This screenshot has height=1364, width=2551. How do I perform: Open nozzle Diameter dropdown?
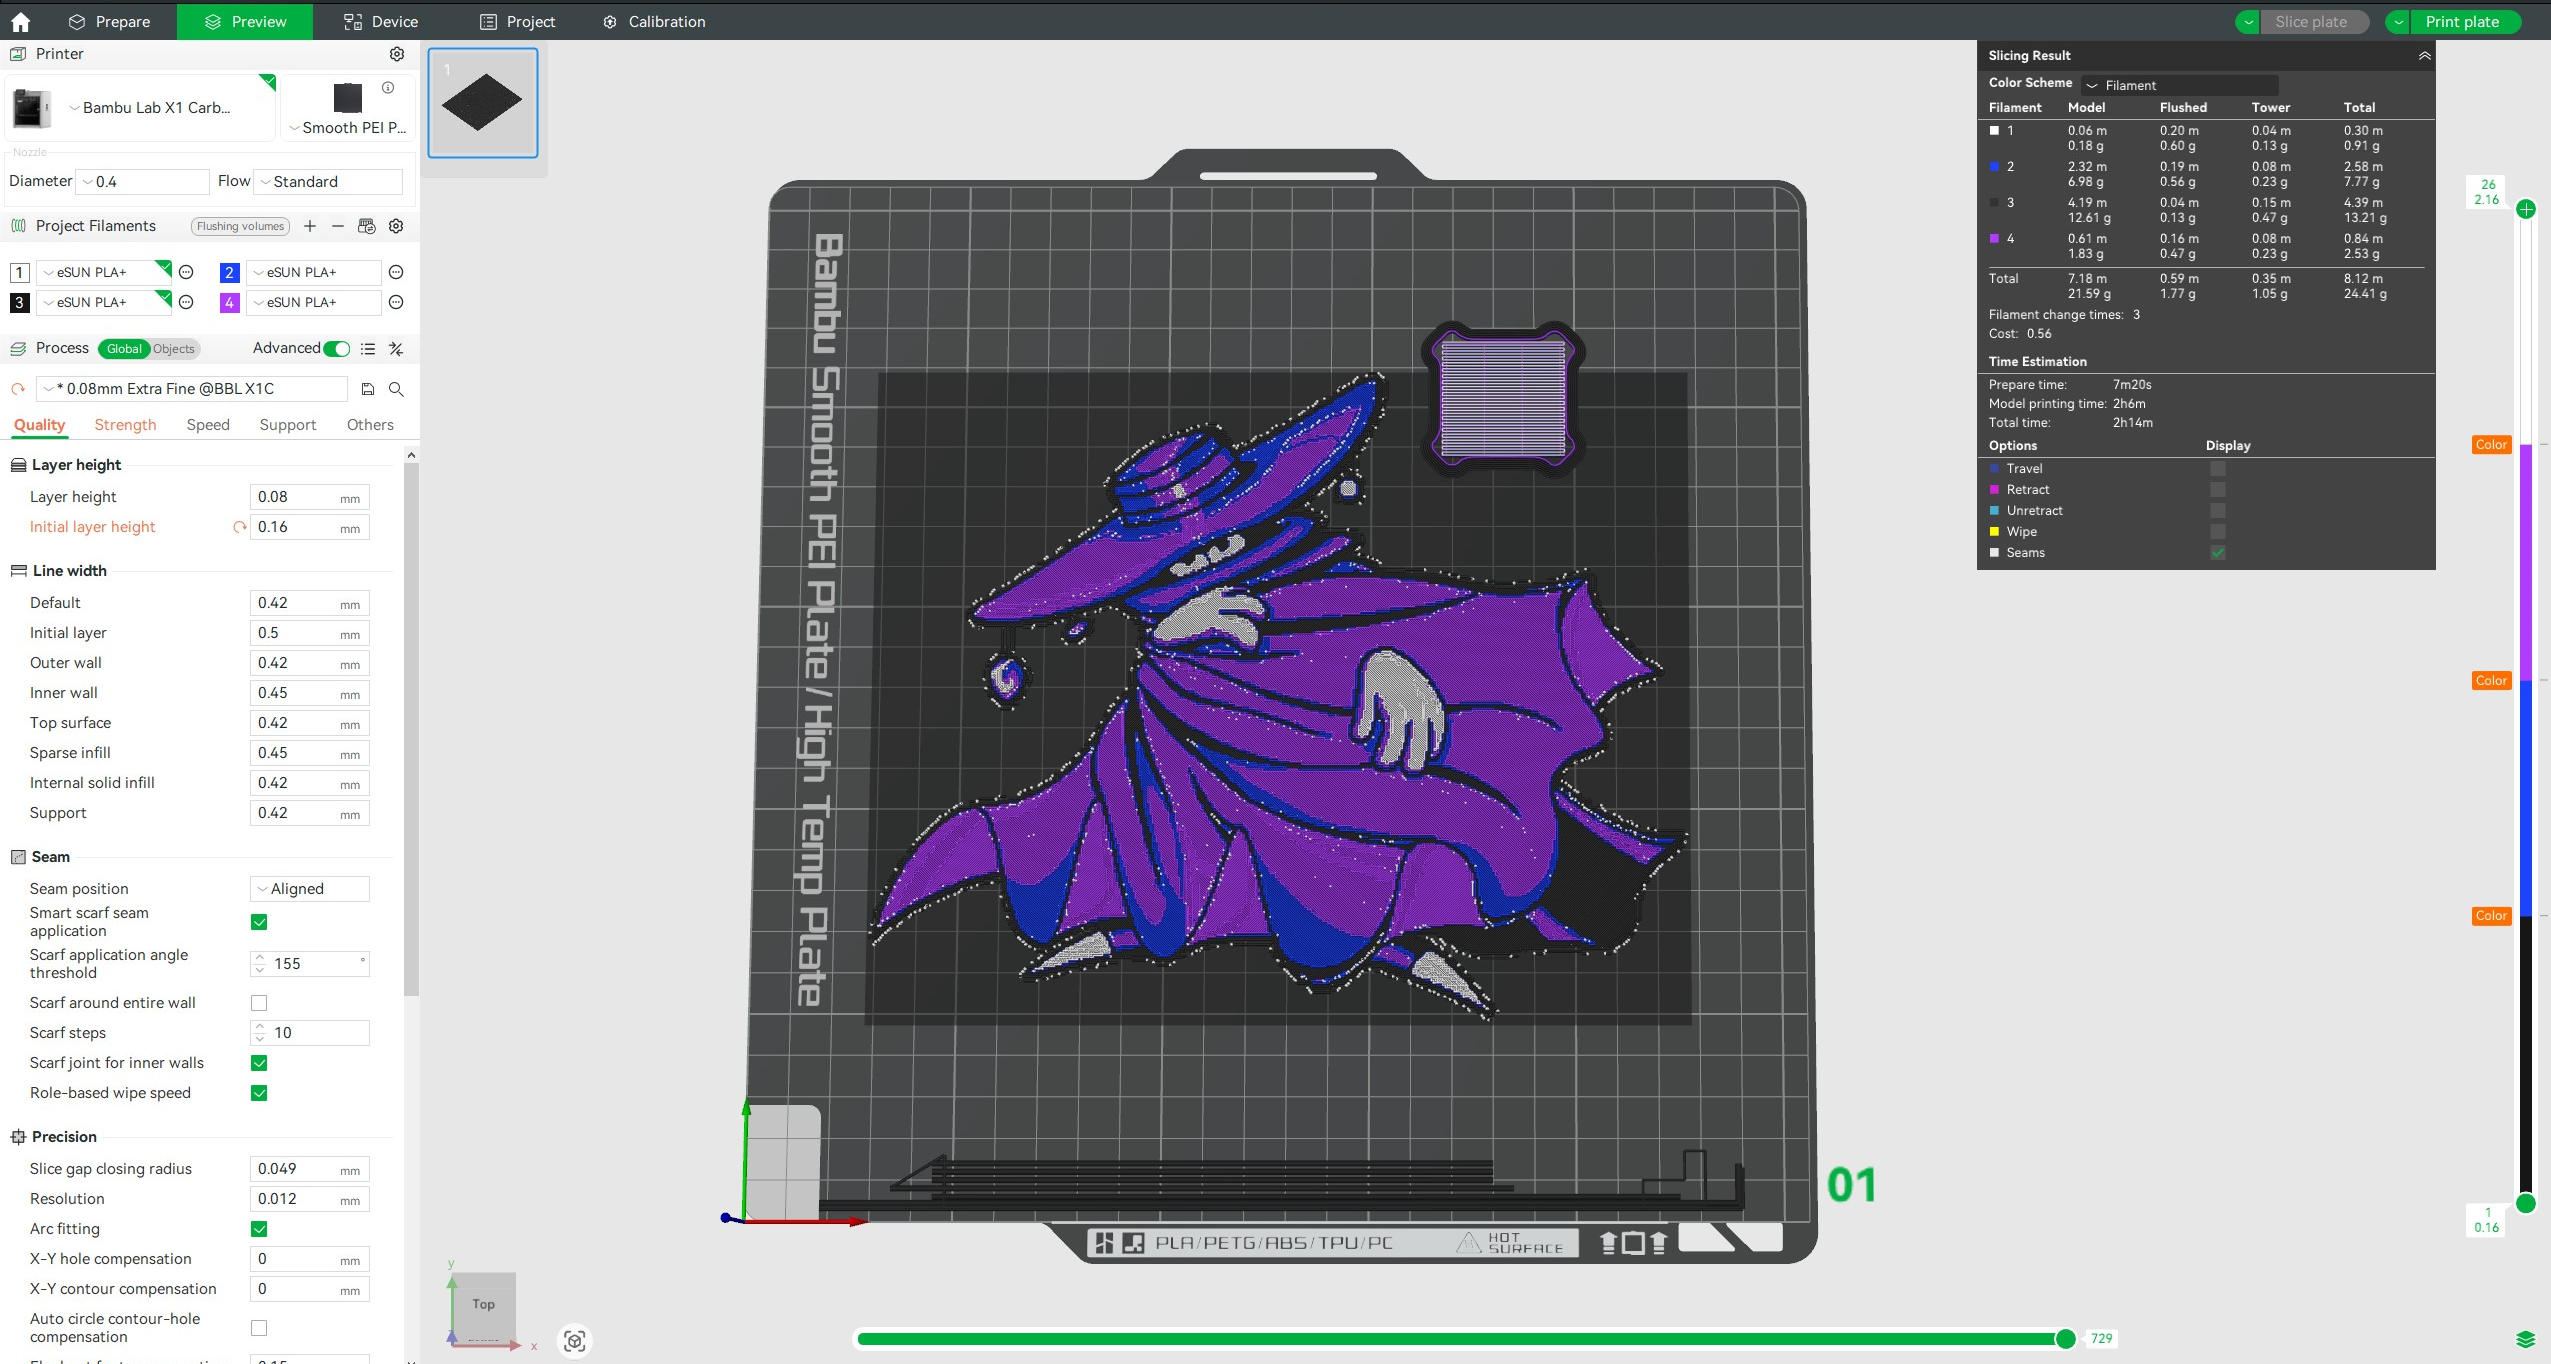(x=144, y=182)
